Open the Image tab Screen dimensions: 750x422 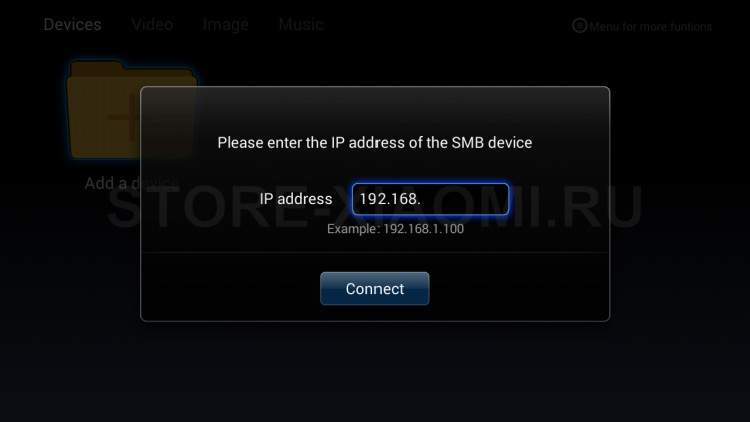point(226,24)
